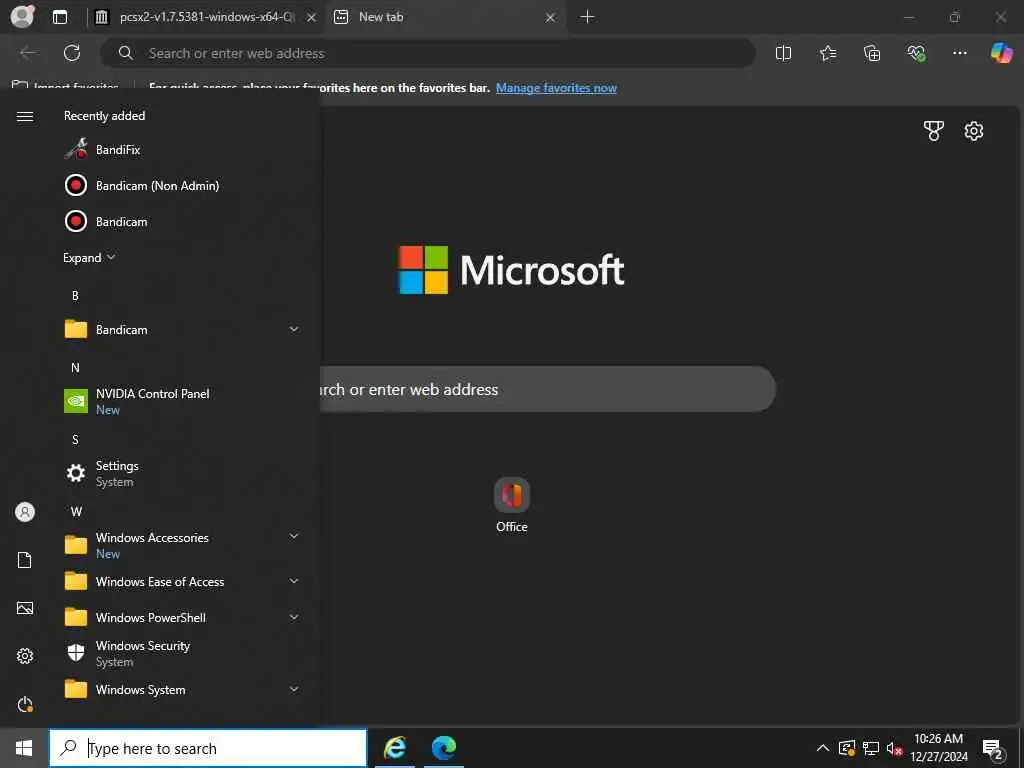The height and width of the screenshot is (768, 1024).
Task: Click the Windows Start button
Action: pyautogui.click(x=24, y=748)
